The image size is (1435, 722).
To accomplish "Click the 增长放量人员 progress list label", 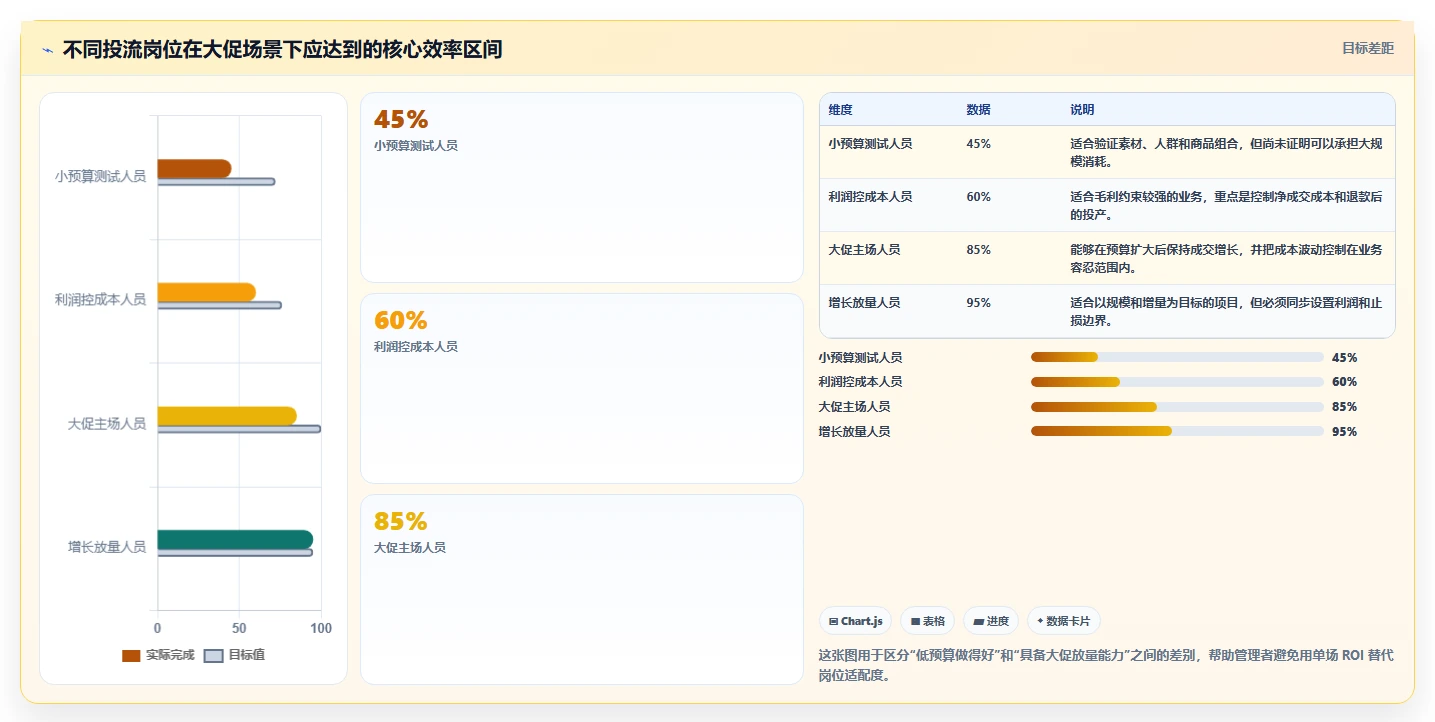I will click(854, 432).
